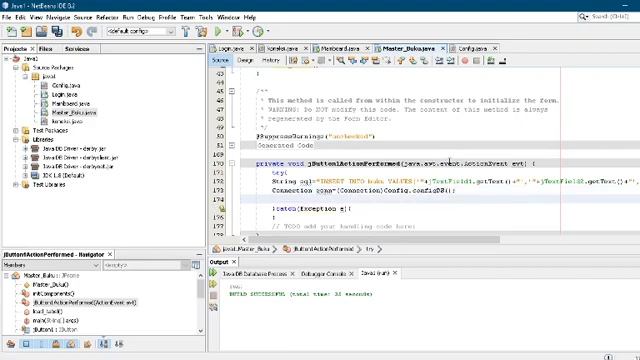The width and height of the screenshot is (640, 360).
Task: Open the Profile Project dropdown arrow
Action: tap(268, 31)
